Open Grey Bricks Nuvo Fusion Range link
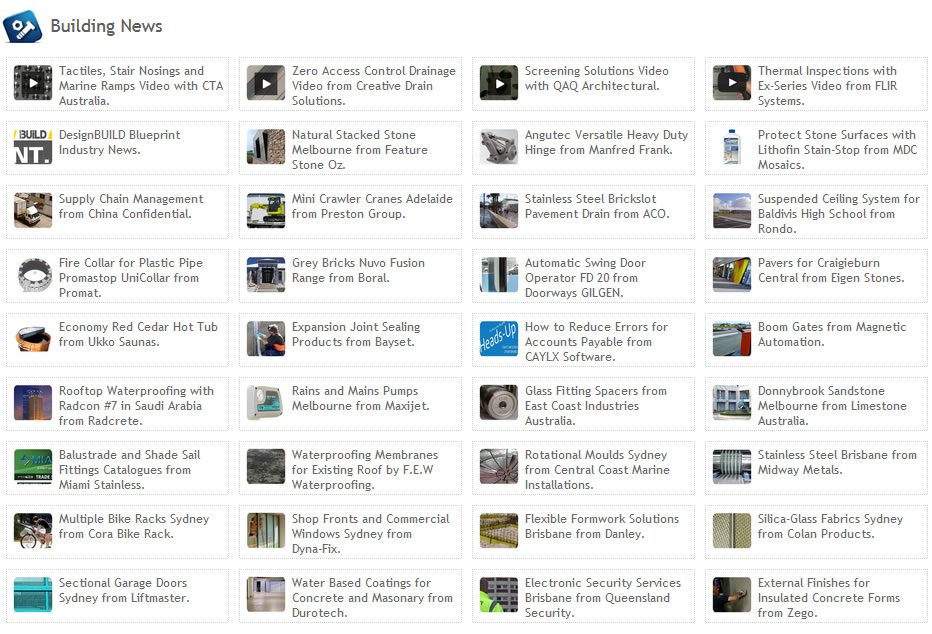Screen dimensions: 932x634 (x=358, y=270)
